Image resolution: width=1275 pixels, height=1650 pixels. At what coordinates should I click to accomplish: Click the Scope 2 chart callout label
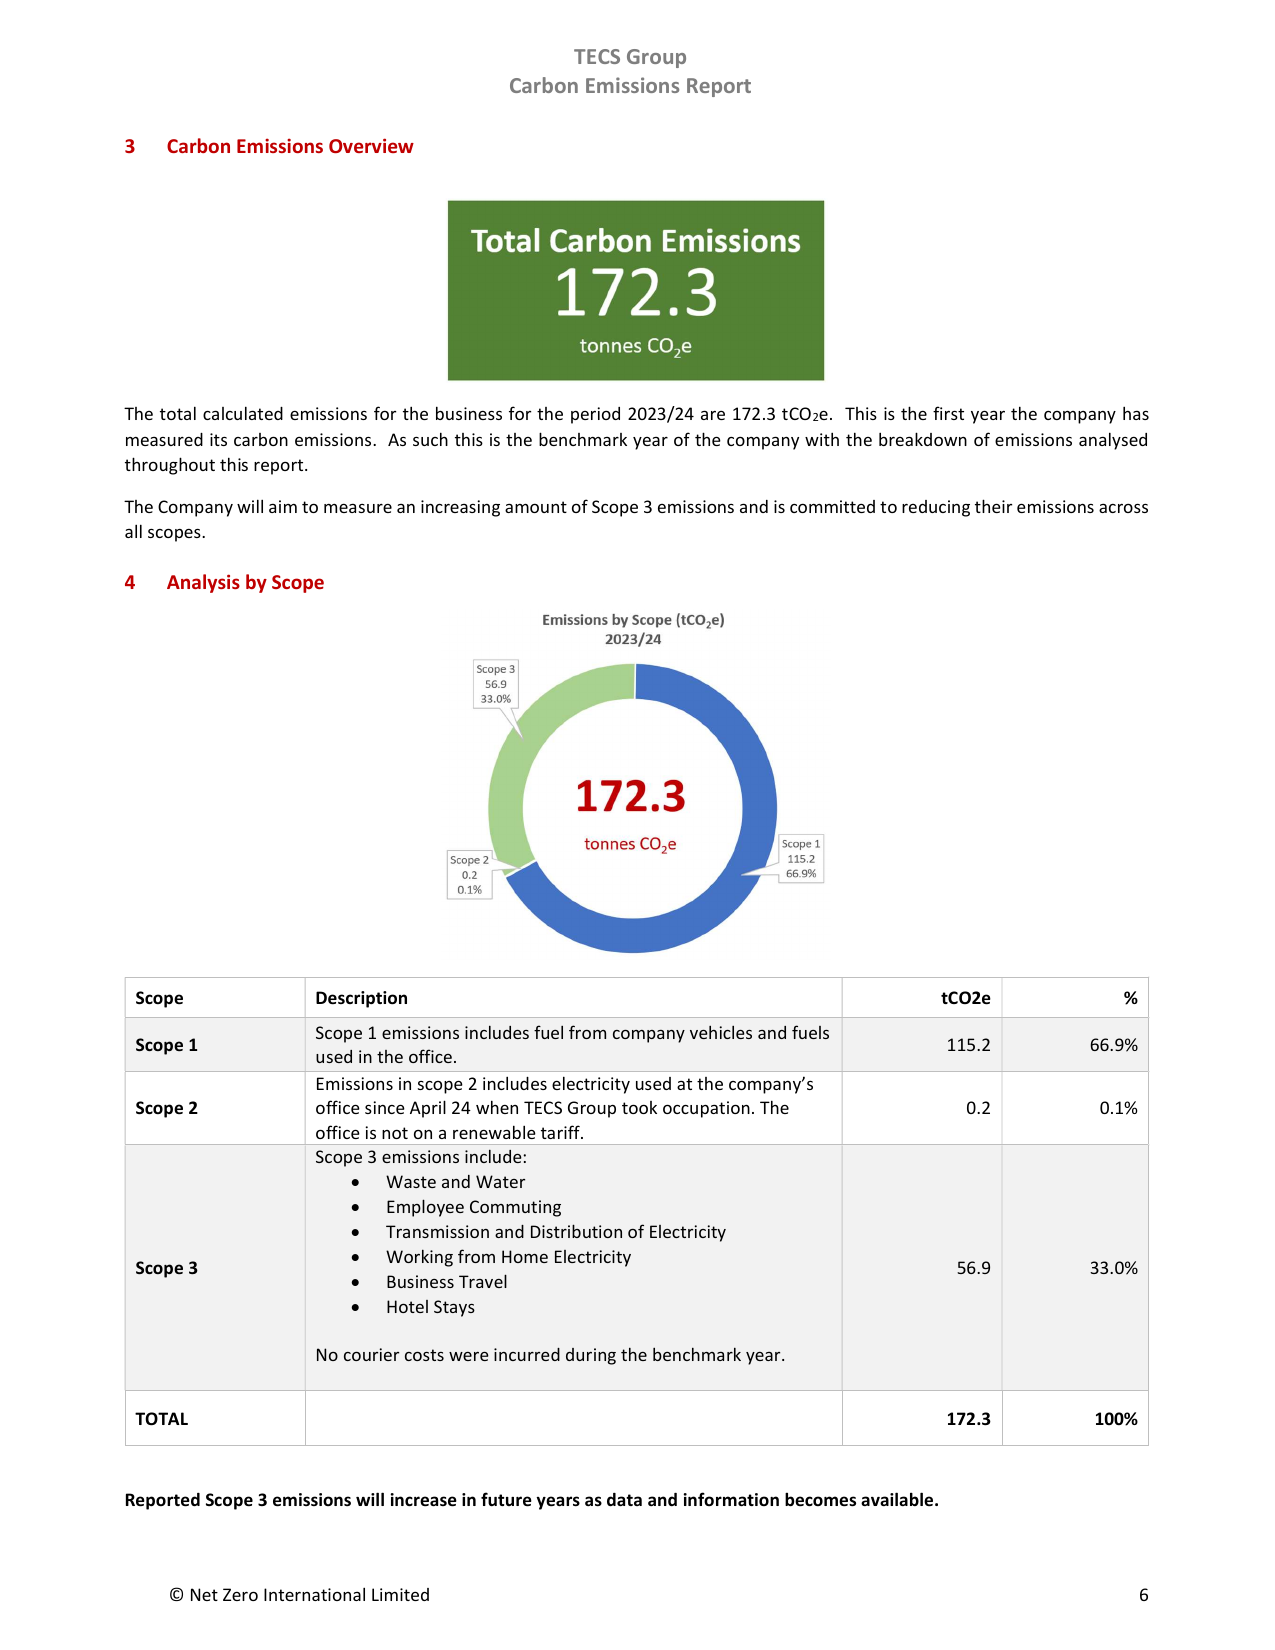point(469,874)
